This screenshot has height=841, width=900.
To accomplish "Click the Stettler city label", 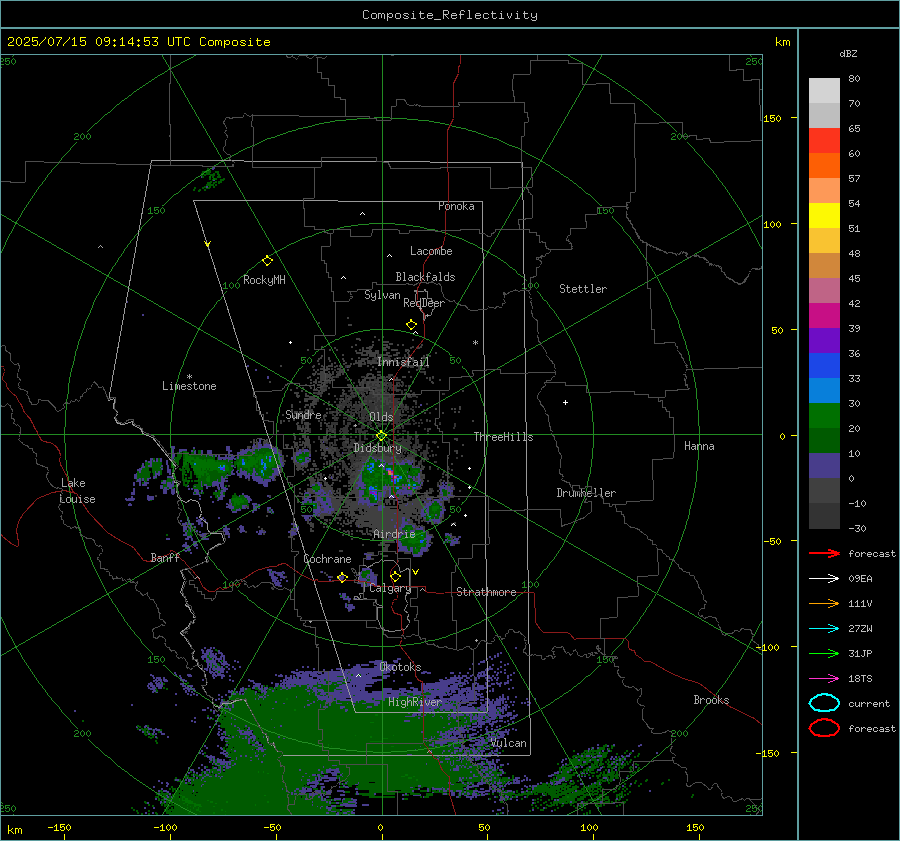I will 583,289.
